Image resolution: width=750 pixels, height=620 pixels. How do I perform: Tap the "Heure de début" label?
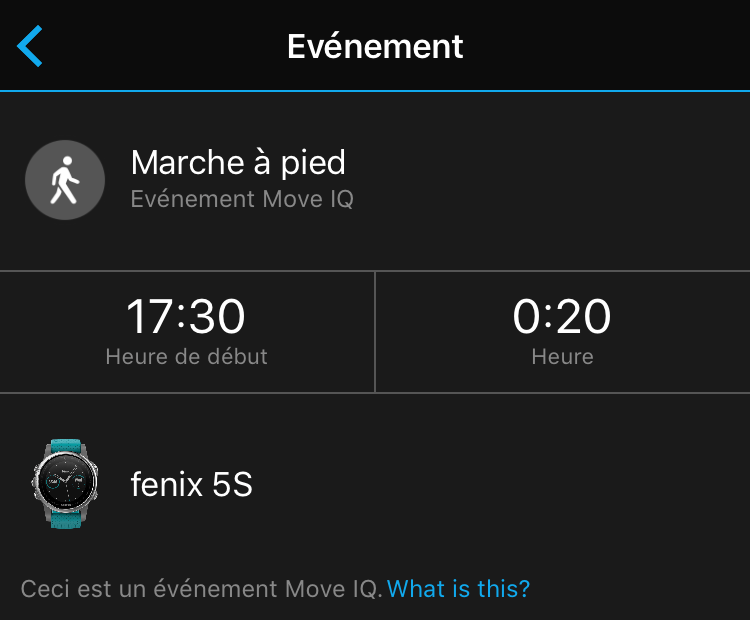click(x=186, y=356)
